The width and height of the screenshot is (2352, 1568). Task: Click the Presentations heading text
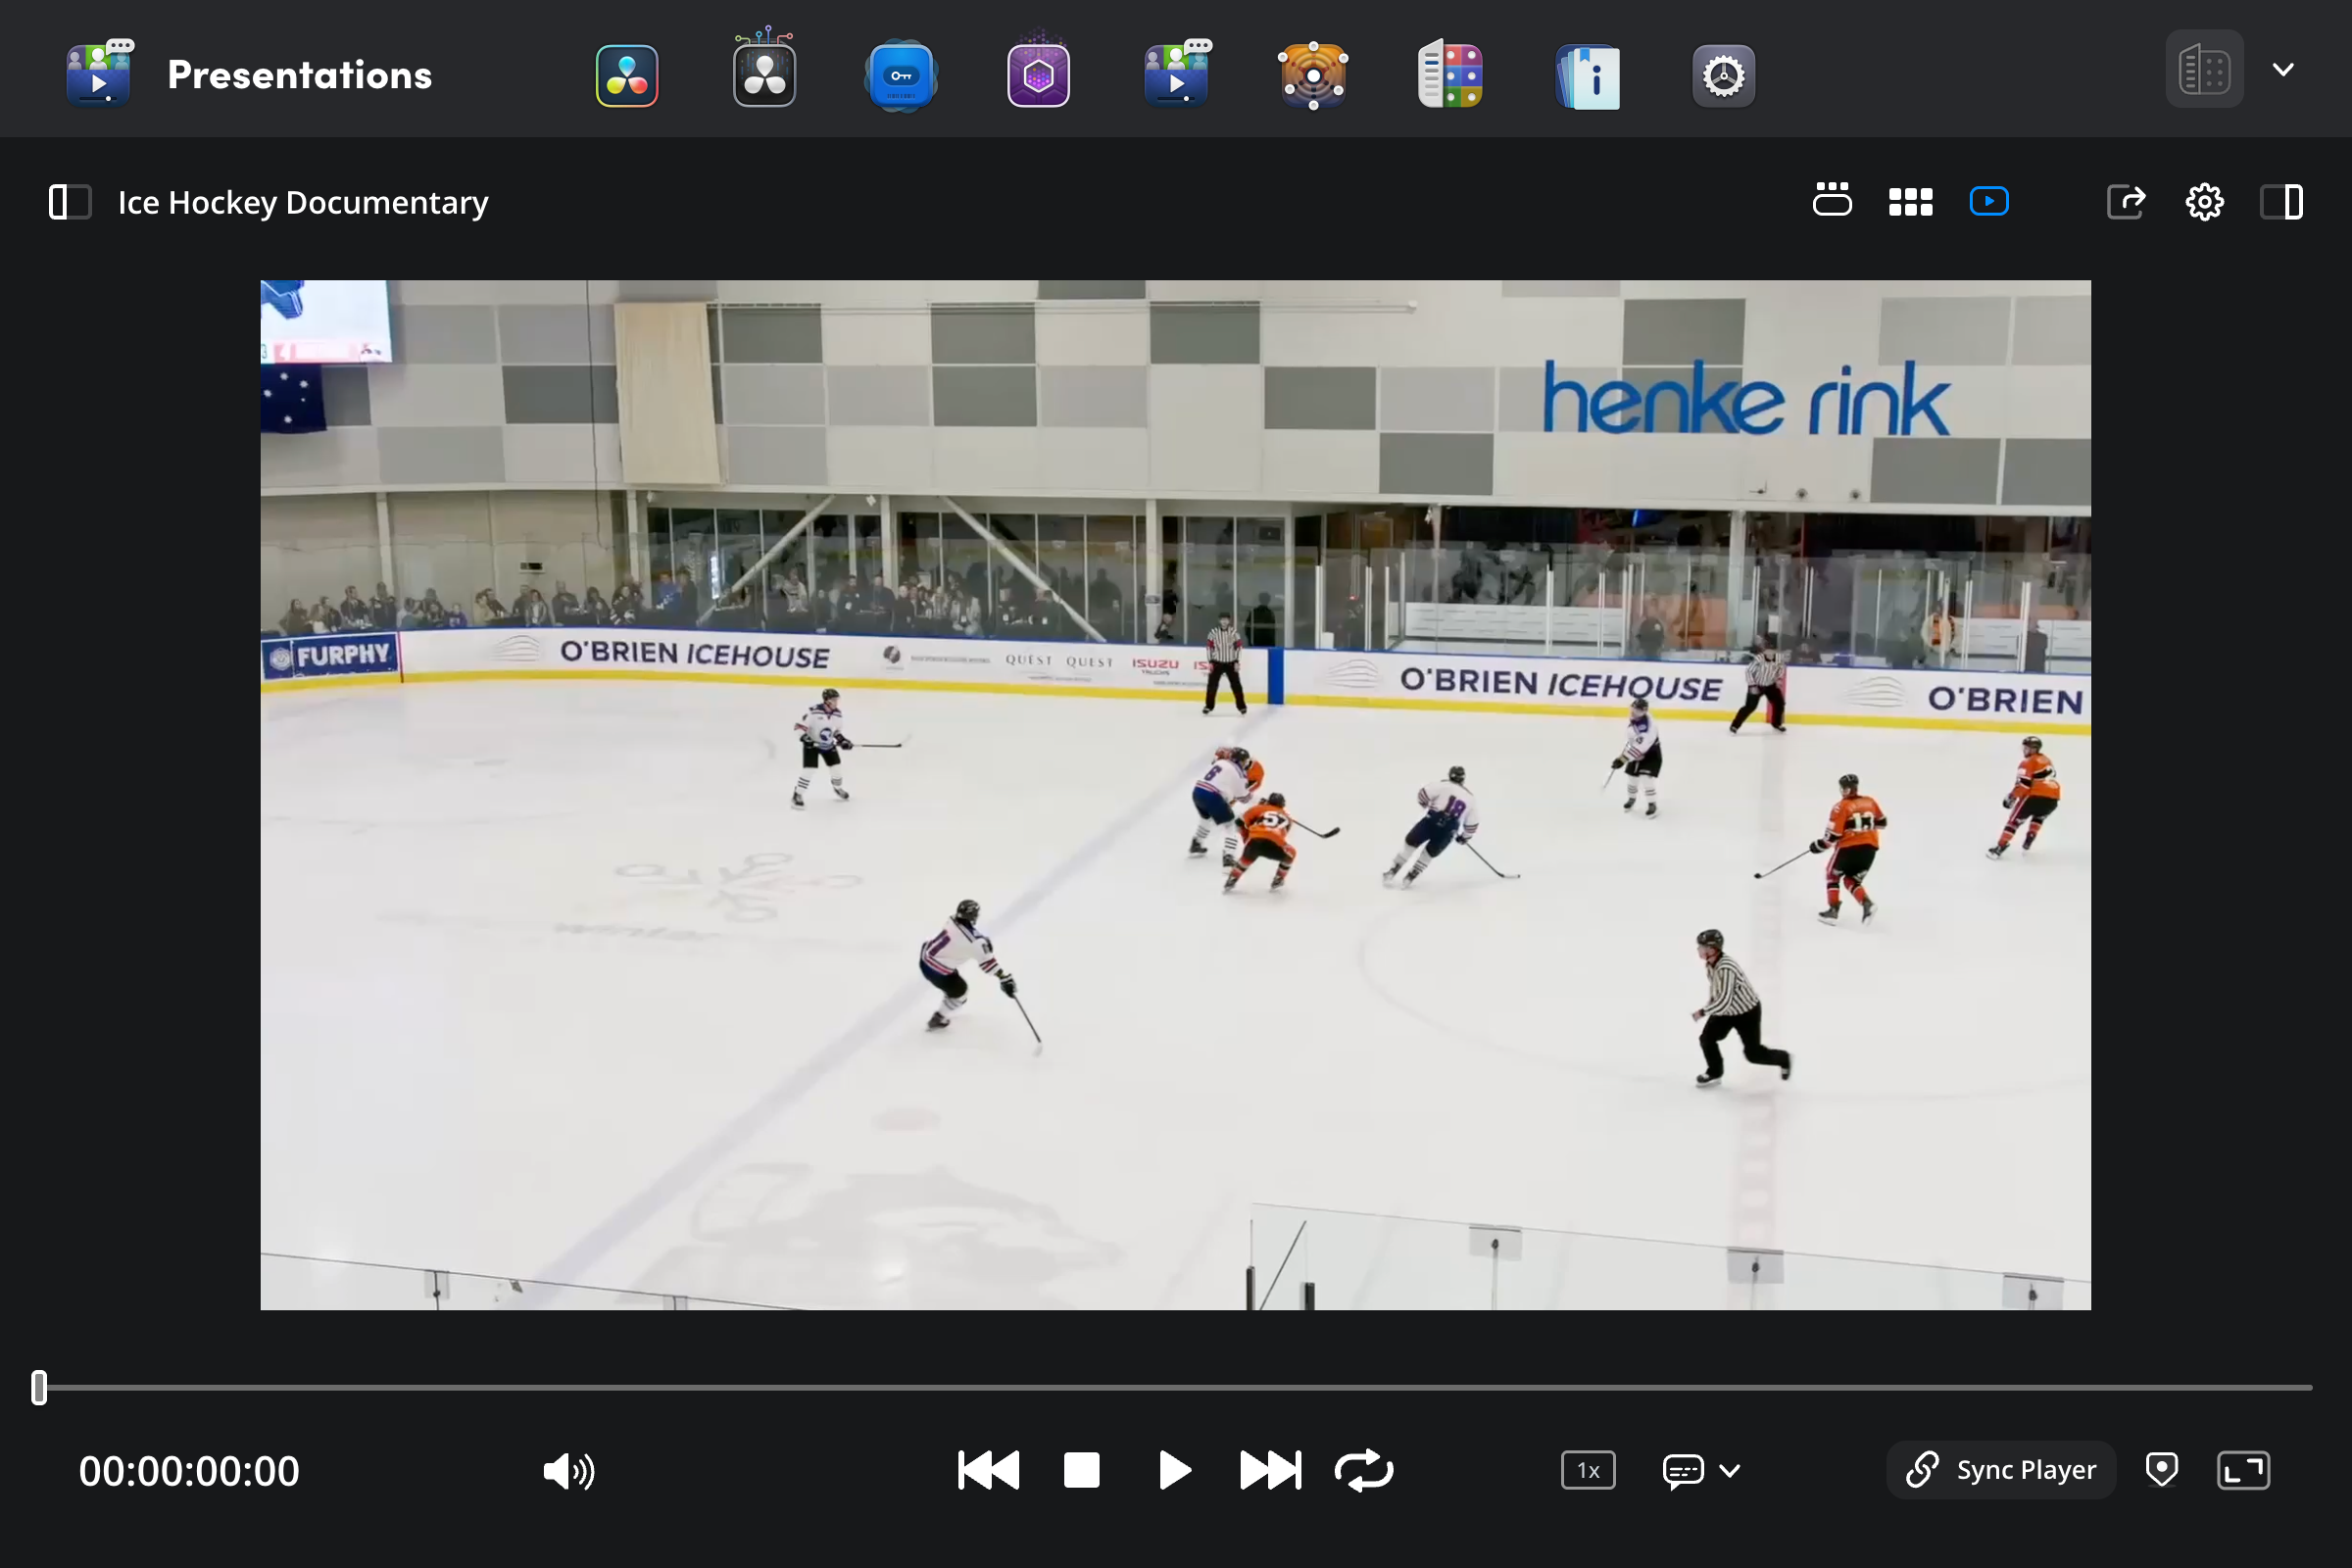(300, 75)
